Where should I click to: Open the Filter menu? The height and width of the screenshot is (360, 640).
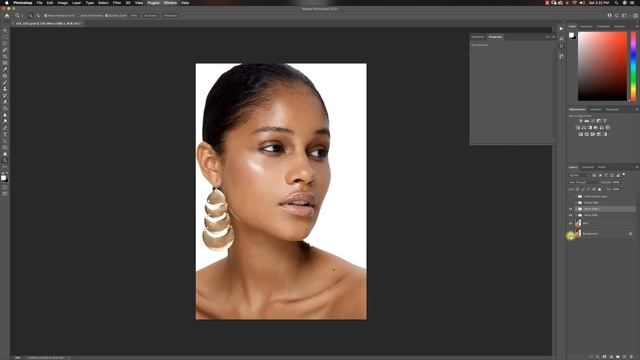click(x=117, y=3)
